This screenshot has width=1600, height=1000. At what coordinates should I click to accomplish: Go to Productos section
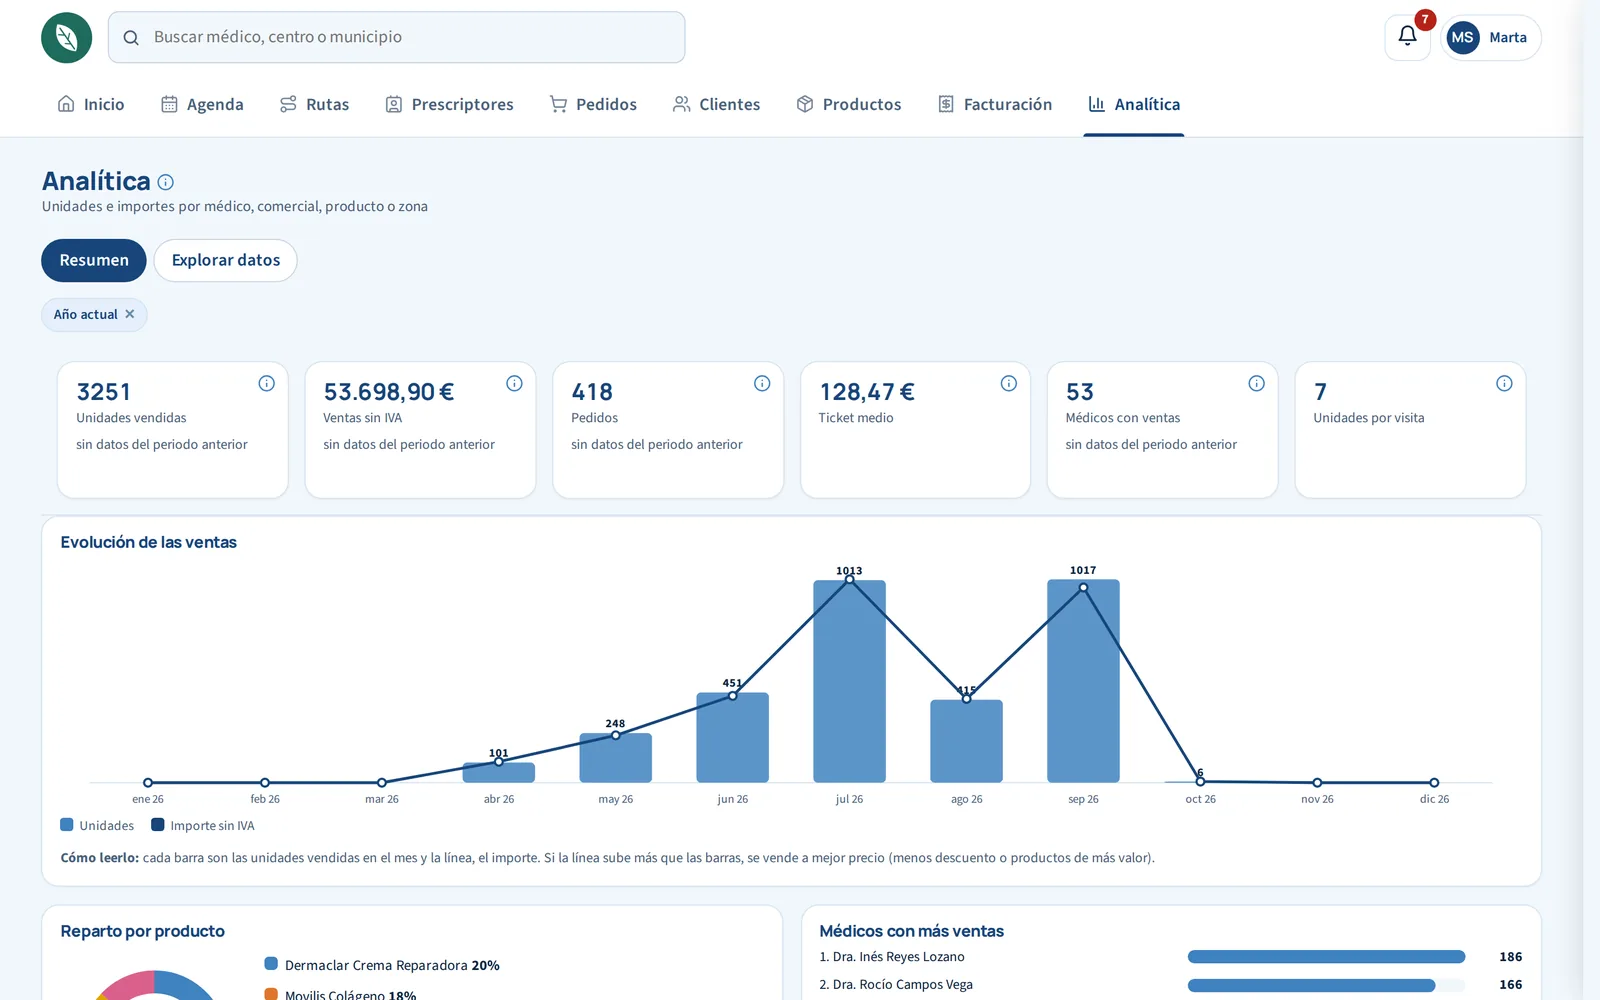tap(849, 104)
